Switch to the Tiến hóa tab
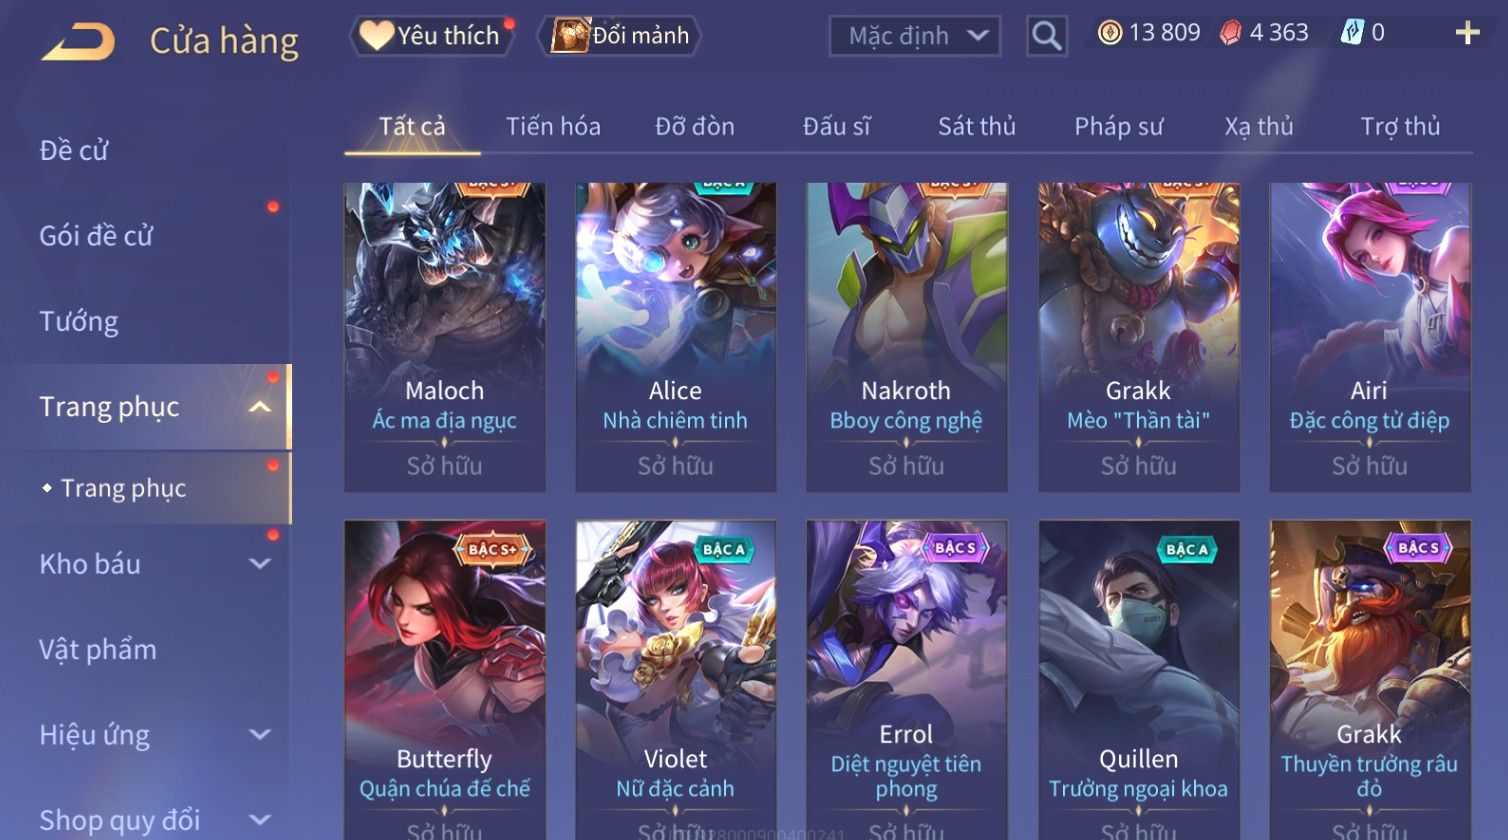Image resolution: width=1508 pixels, height=840 pixels. (x=553, y=126)
